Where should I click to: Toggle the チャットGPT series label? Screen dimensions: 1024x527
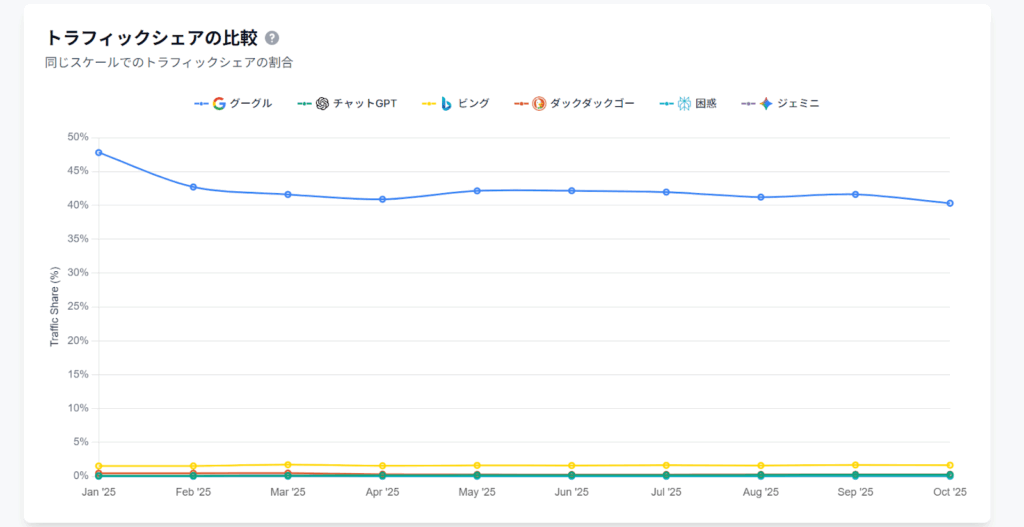point(364,103)
